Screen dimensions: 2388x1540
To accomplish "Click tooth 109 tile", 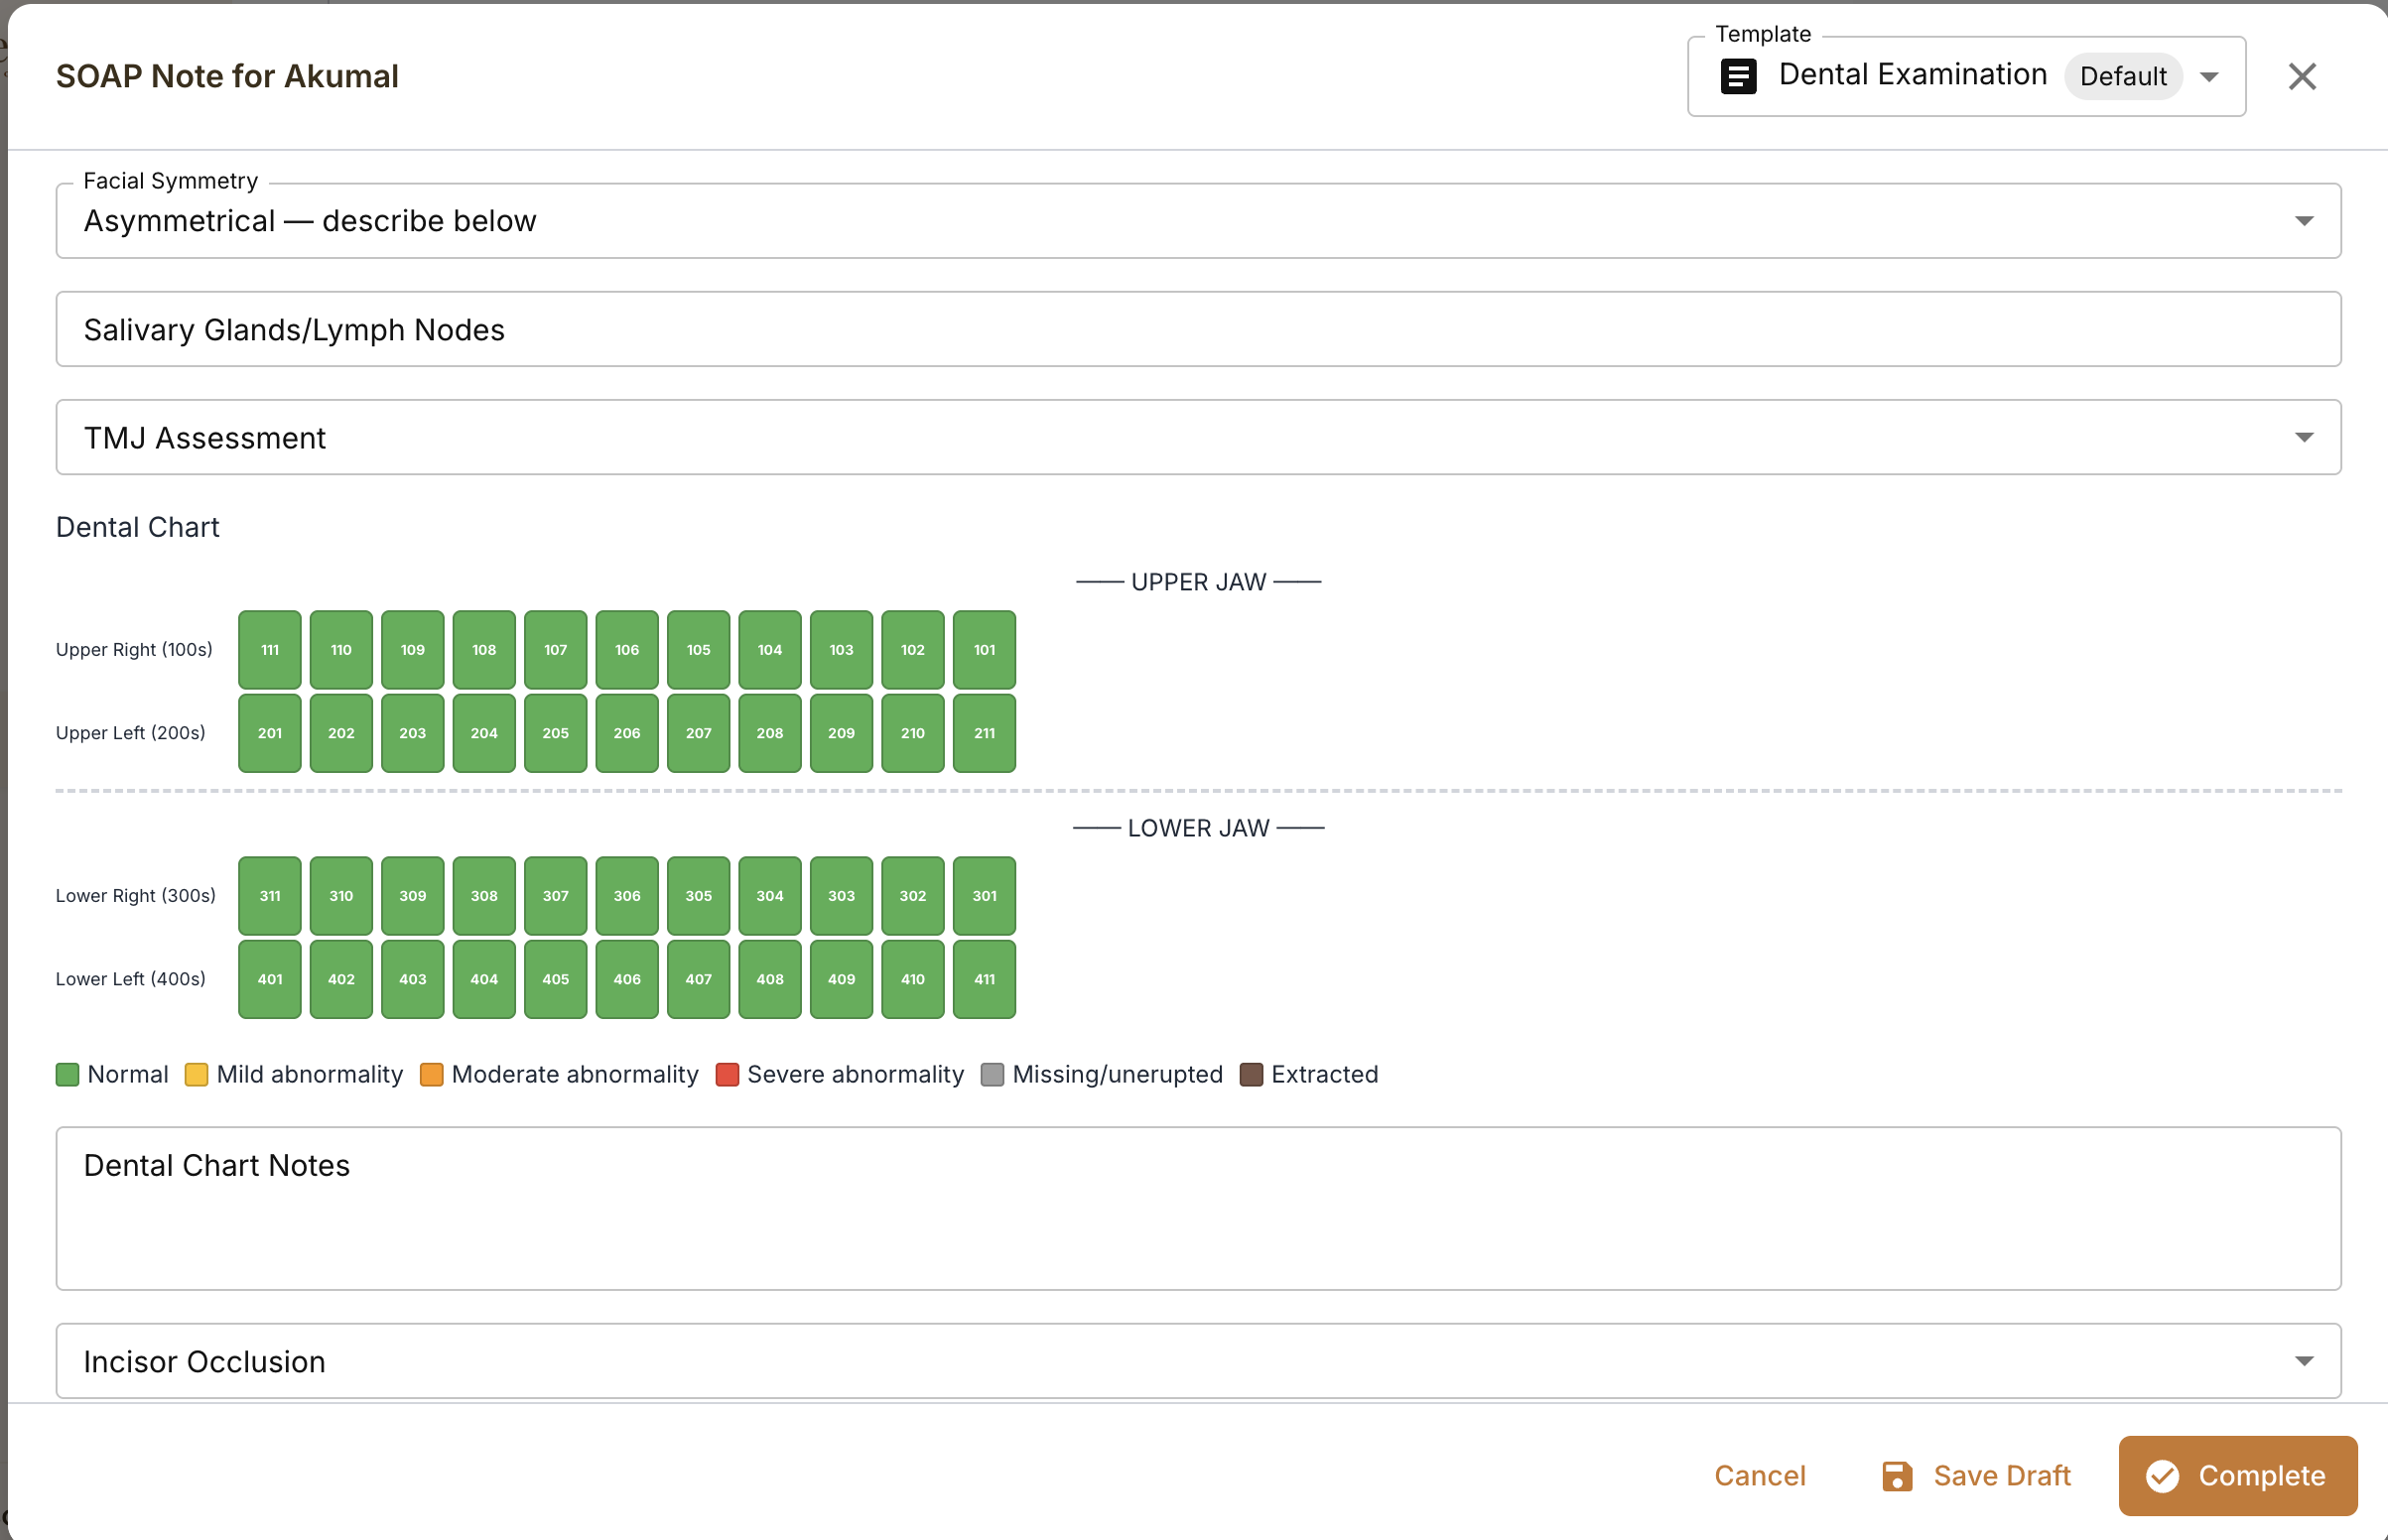I will [413, 650].
